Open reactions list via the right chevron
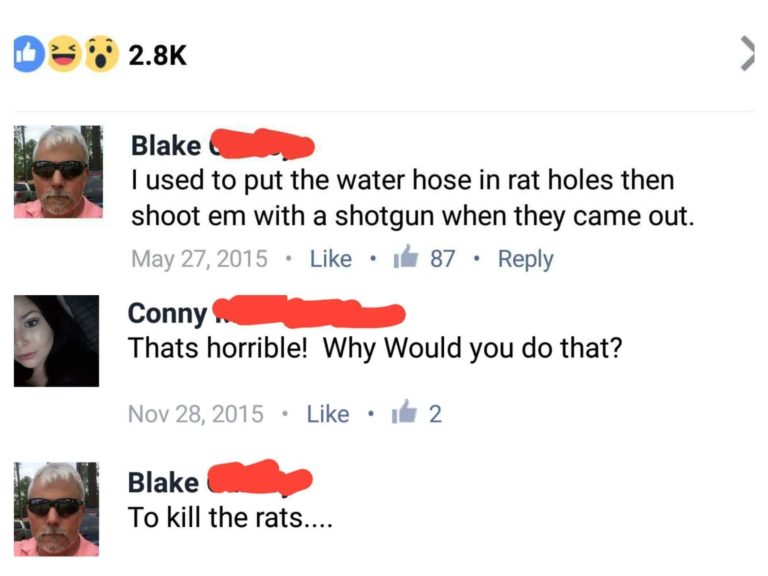Image resolution: width=768 pixels, height=576 pixels. coord(746,54)
